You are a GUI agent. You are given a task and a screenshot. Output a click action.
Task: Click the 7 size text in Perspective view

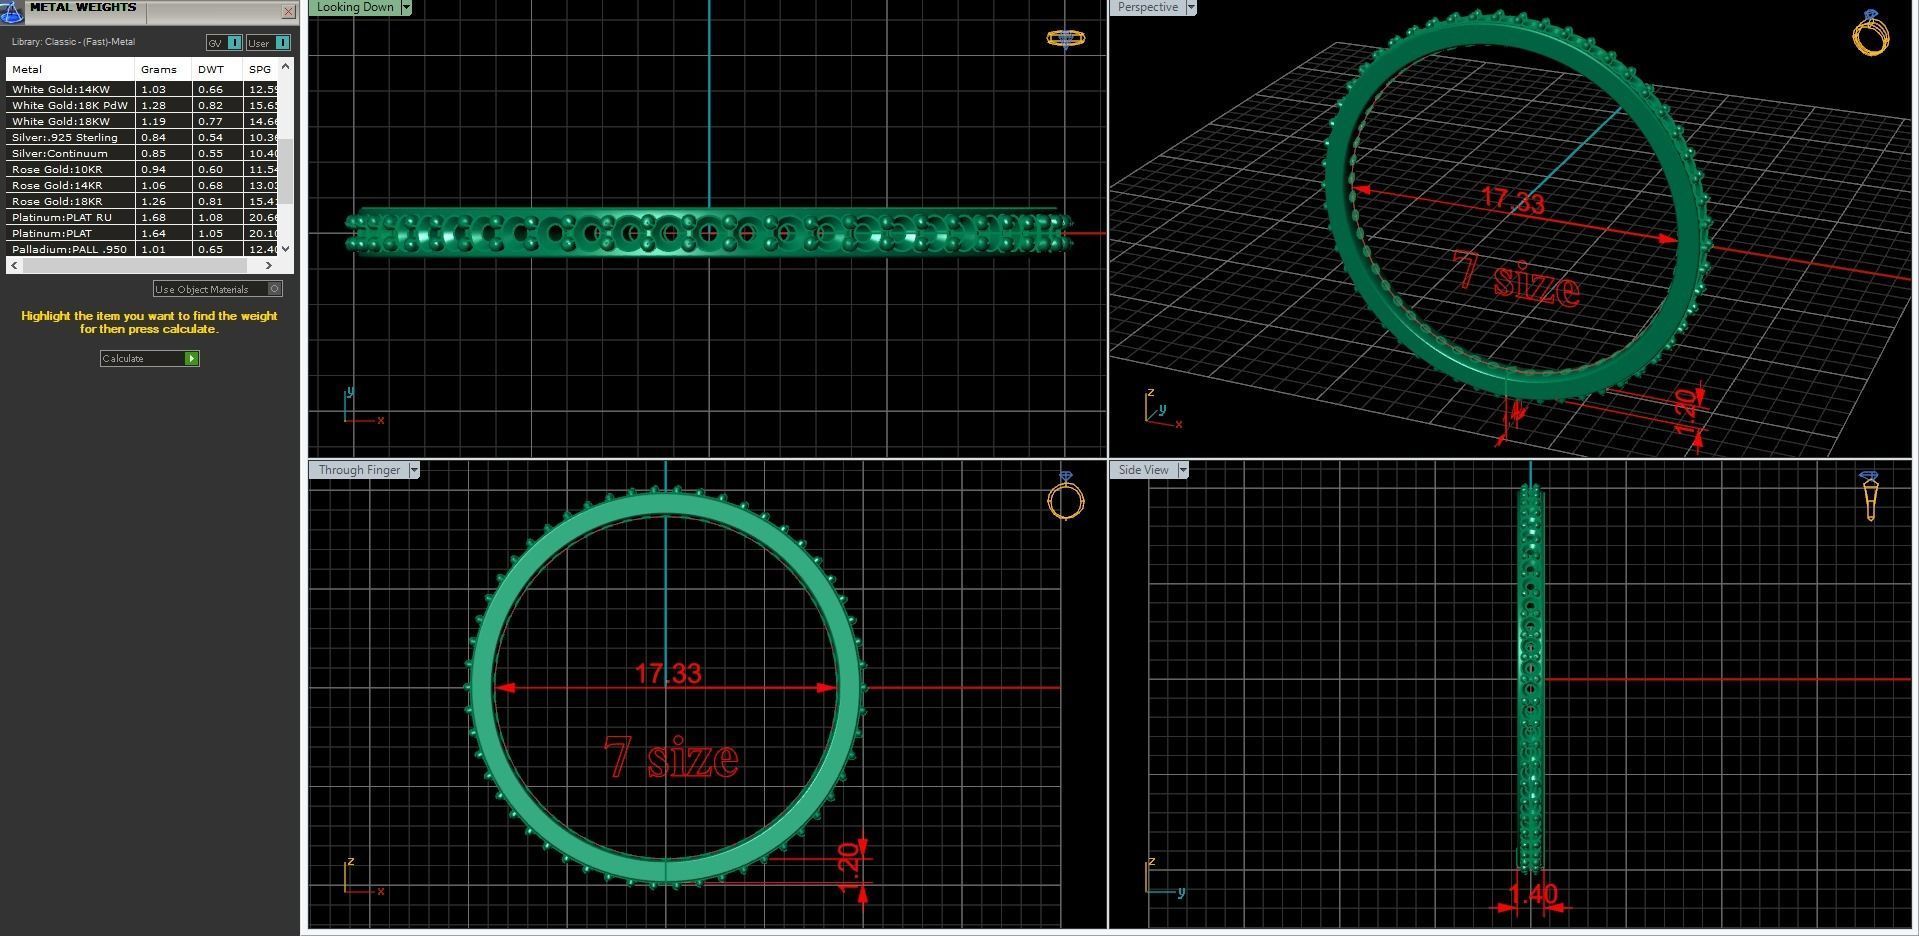pyautogui.click(x=1516, y=278)
